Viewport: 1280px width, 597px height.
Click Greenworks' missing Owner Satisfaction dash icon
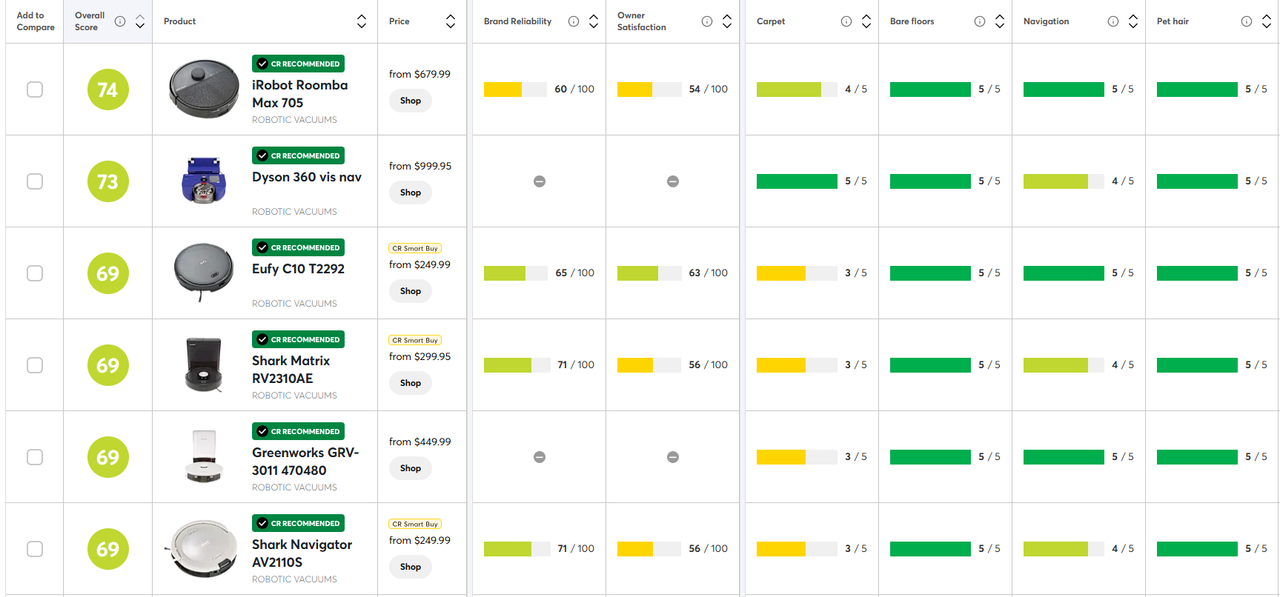click(x=673, y=457)
